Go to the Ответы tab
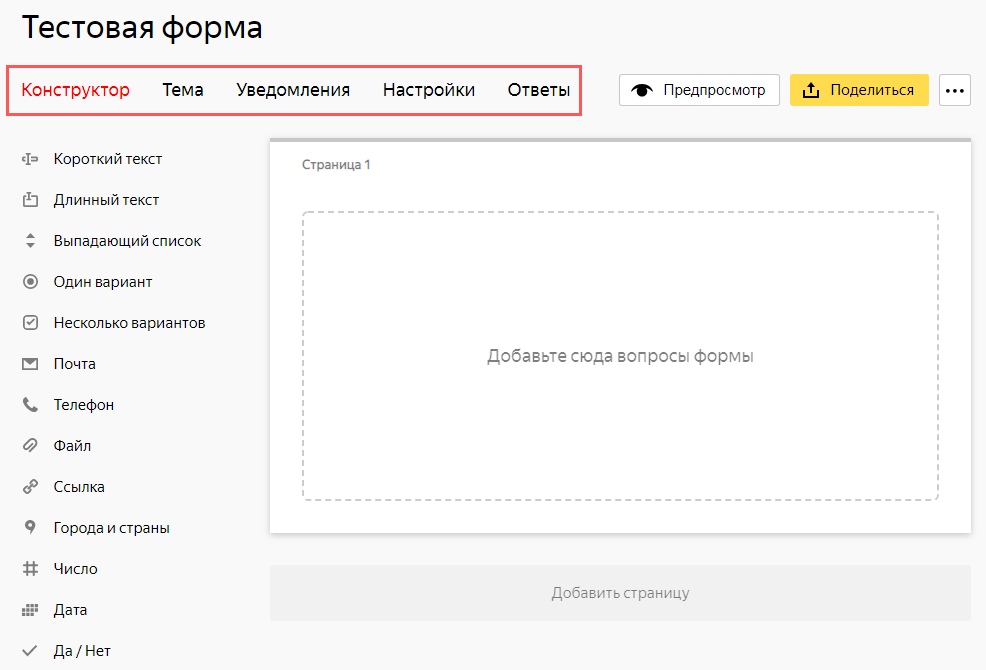Image resolution: width=986 pixels, height=670 pixels. tap(539, 90)
